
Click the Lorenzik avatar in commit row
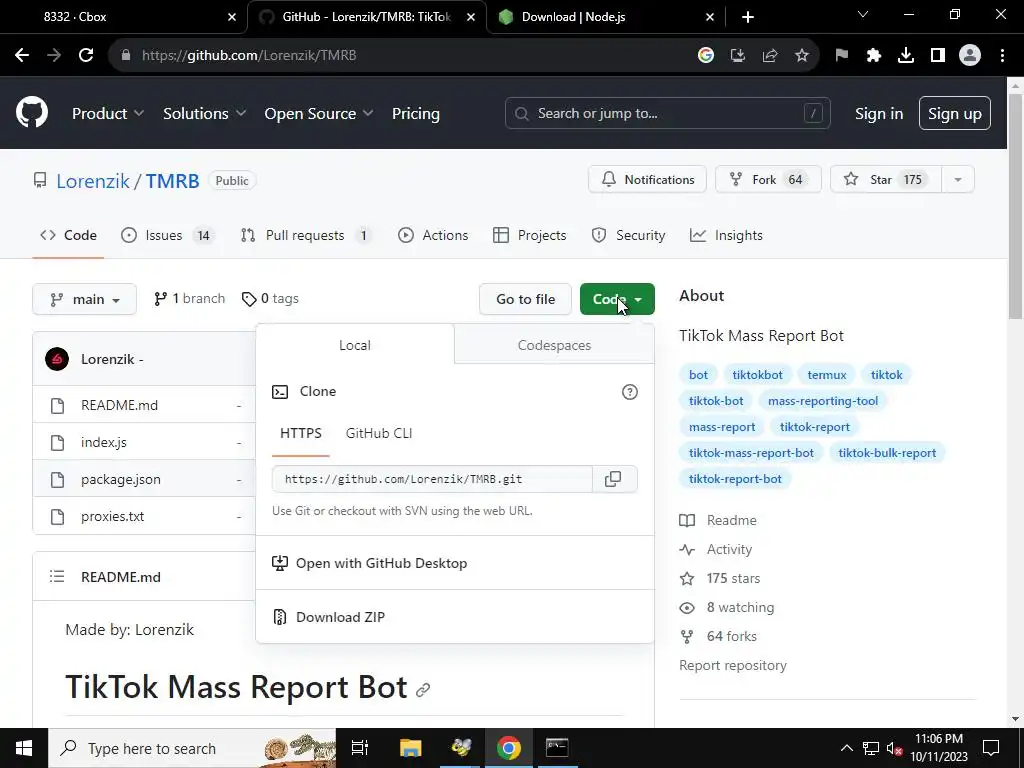coord(57,359)
